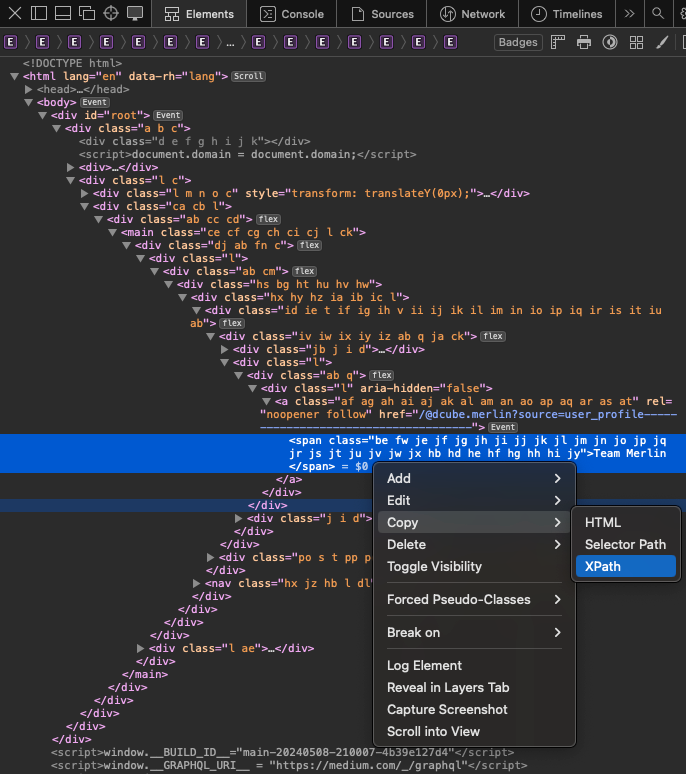Open search with the magnifying glass icon
The height and width of the screenshot is (774, 686).
pos(658,13)
